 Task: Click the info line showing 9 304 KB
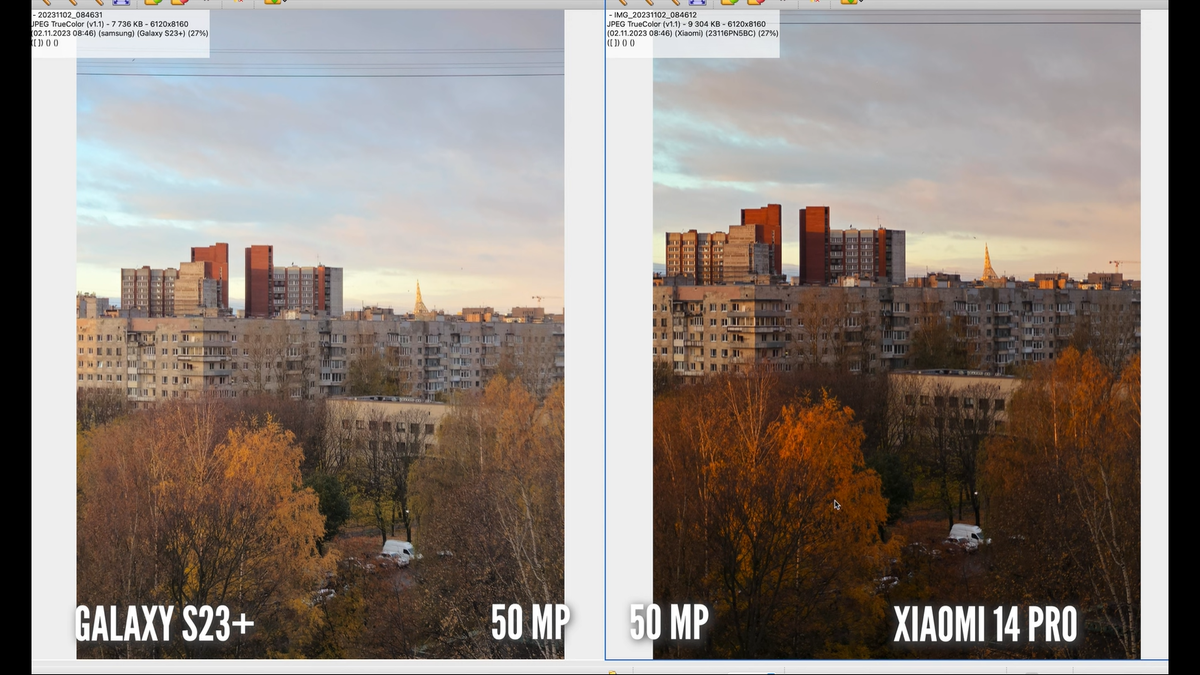click(686, 24)
